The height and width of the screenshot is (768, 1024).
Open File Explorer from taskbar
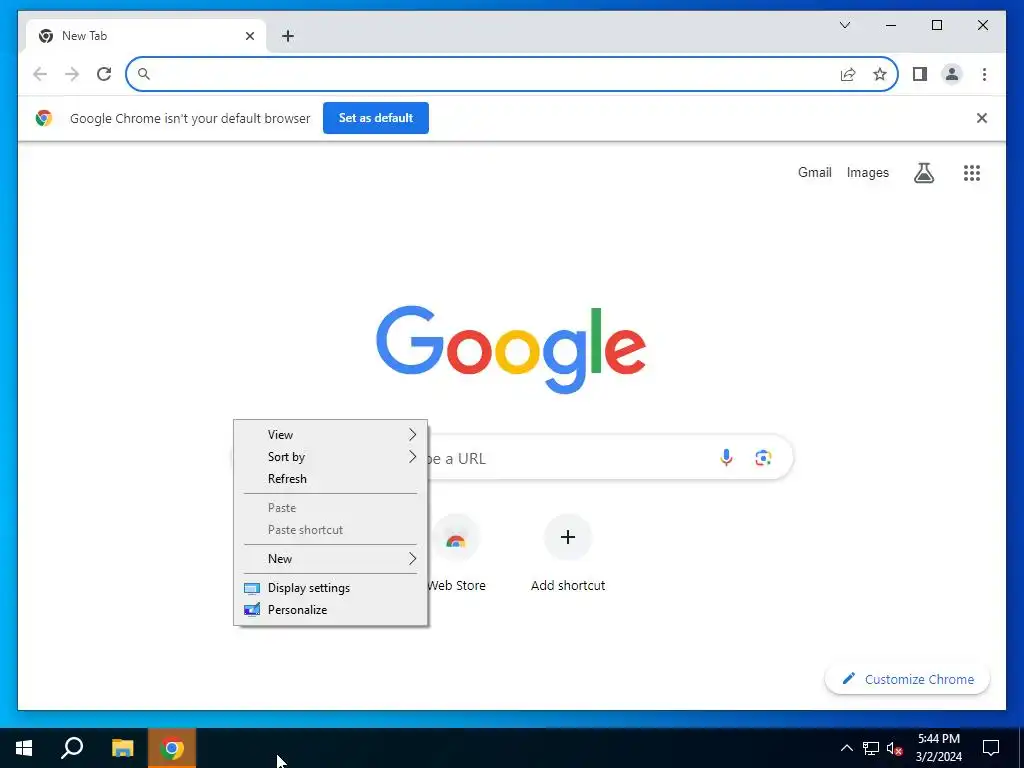point(122,748)
